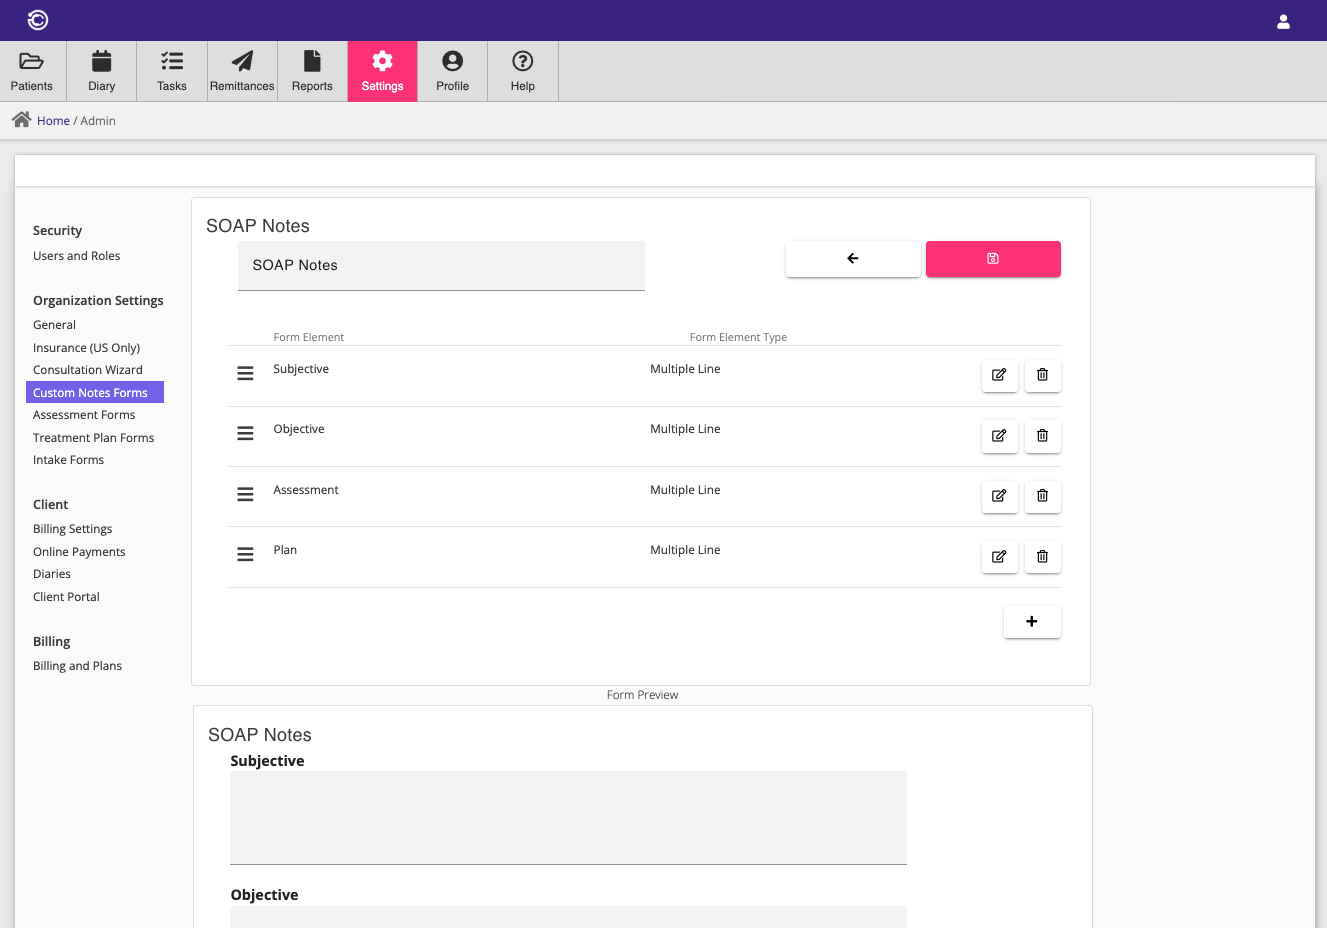Open Users and Roles settings
Image resolution: width=1327 pixels, height=928 pixels.
76,255
